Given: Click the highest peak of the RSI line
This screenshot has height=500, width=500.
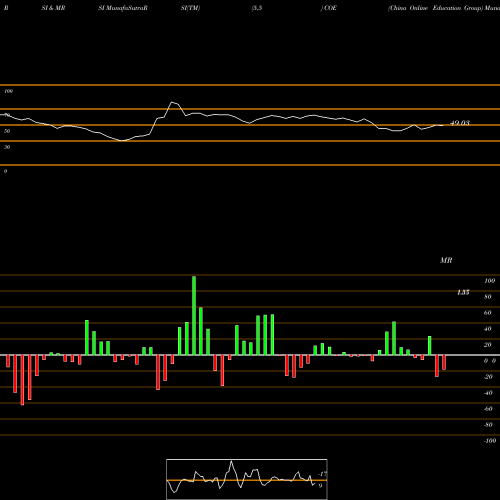Looking at the screenshot, I should click(x=172, y=102).
